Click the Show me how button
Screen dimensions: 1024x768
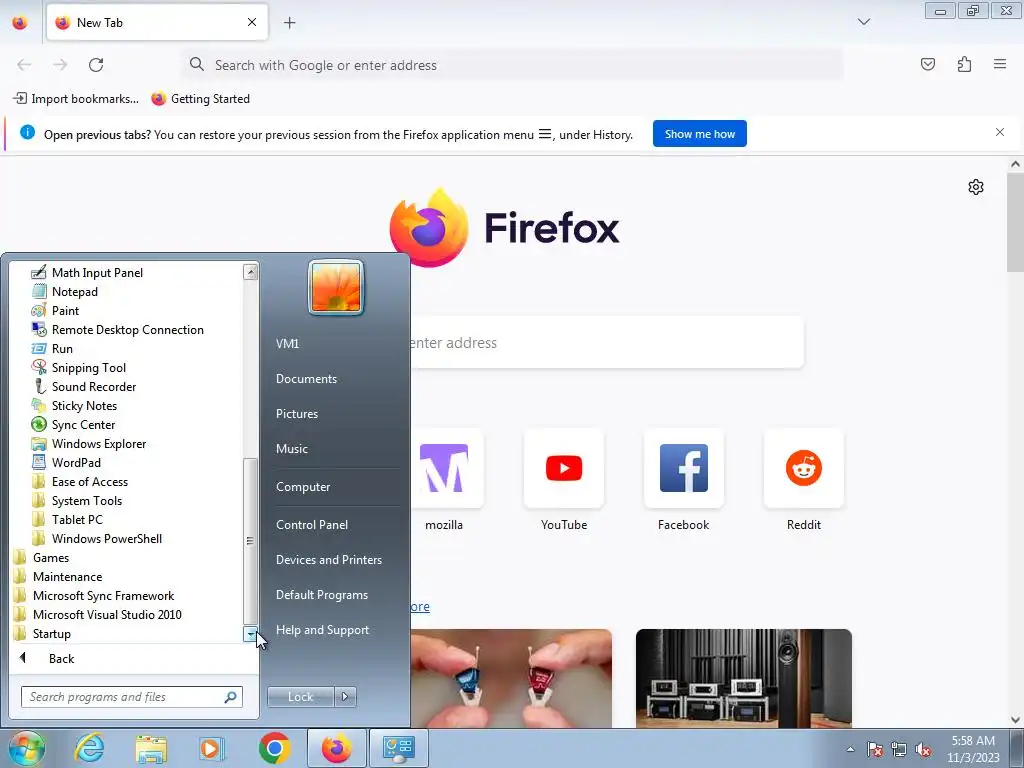click(x=699, y=134)
